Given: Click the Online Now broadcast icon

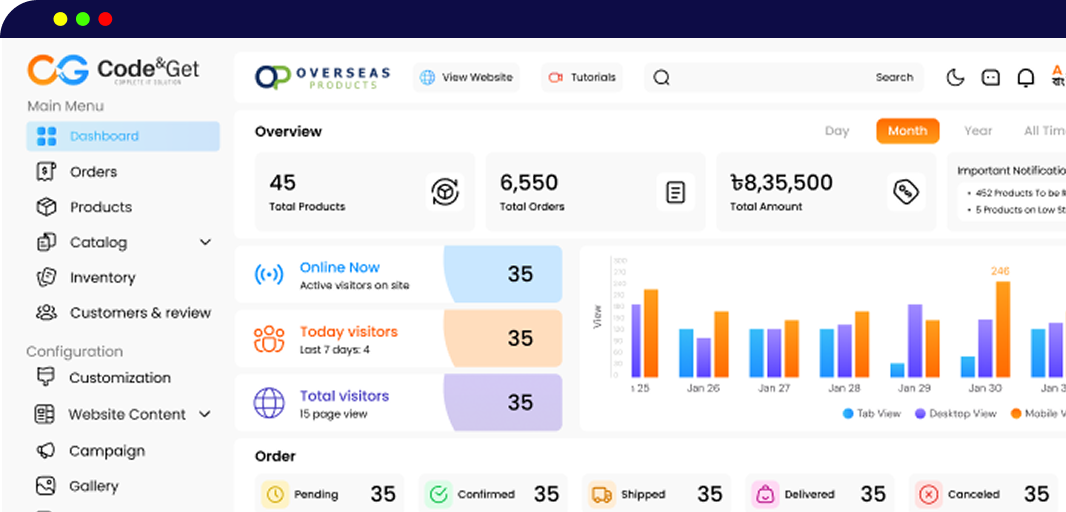Looking at the screenshot, I should 269,275.
